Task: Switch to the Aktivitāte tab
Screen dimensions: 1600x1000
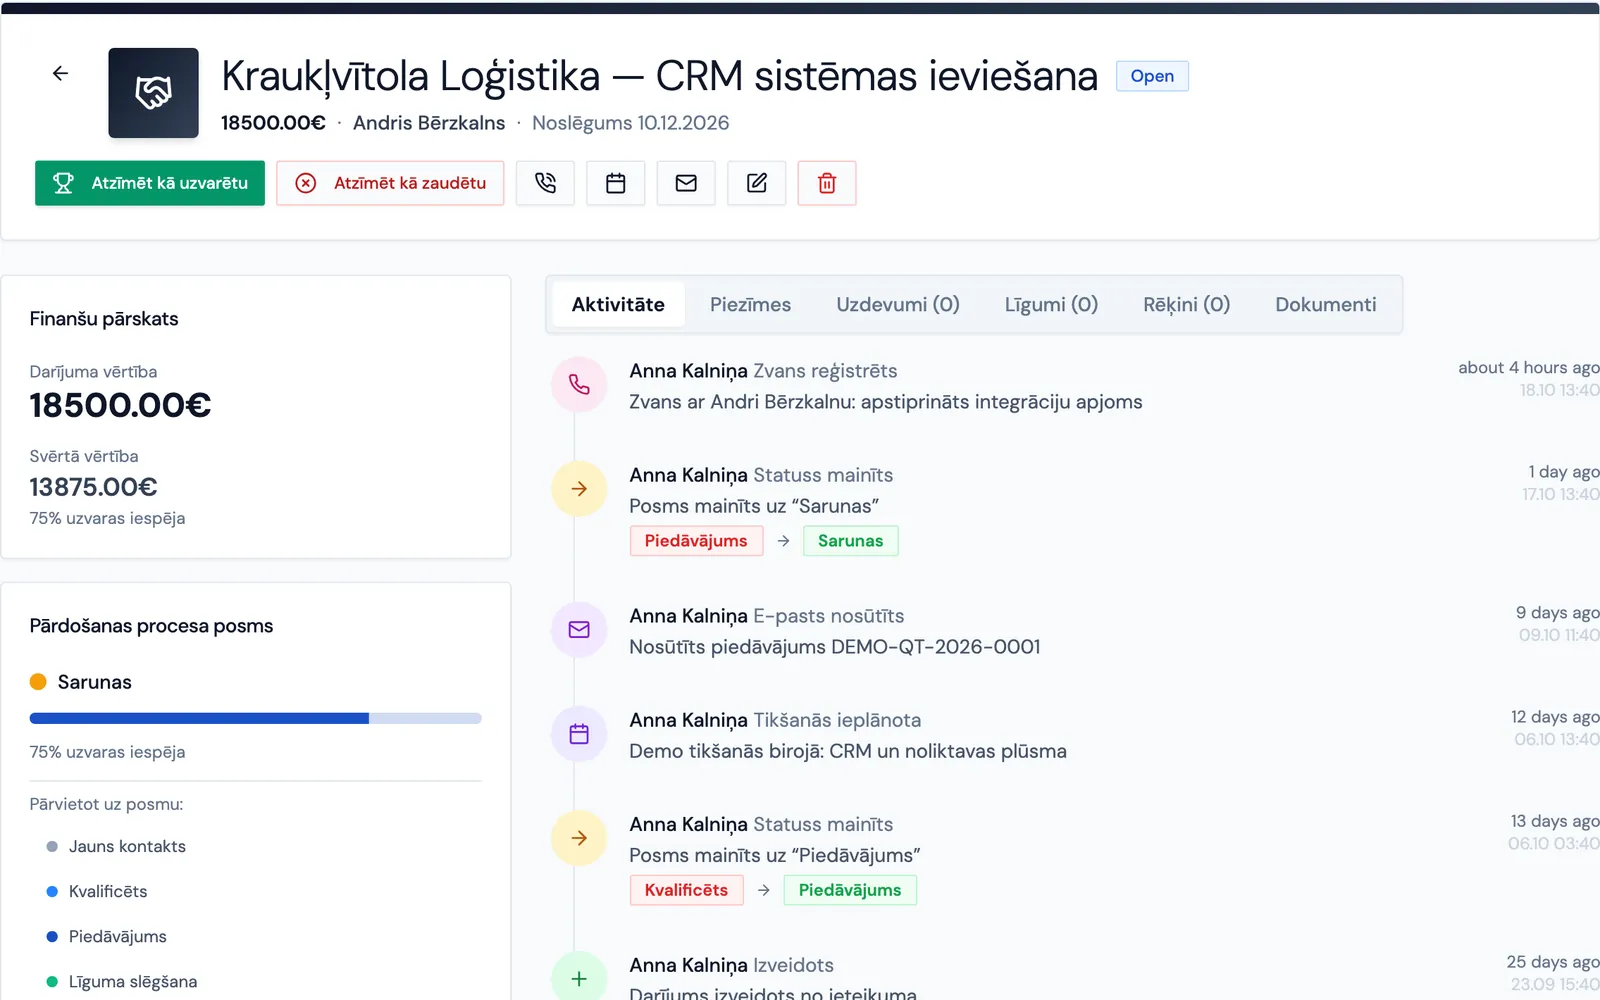Action: pos(618,304)
